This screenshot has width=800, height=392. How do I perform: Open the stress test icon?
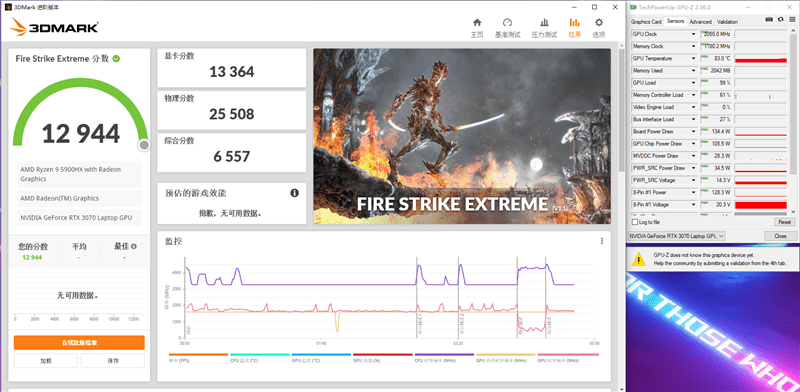[544, 22]
